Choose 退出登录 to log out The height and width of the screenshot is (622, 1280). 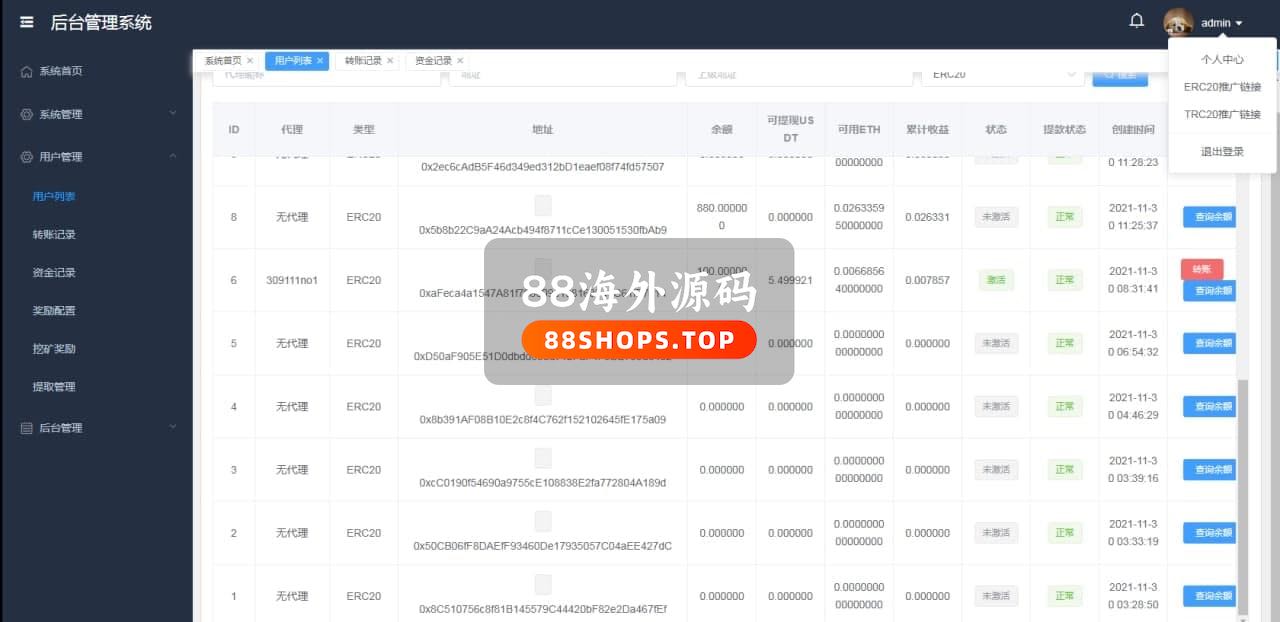tap(1222, 152)
